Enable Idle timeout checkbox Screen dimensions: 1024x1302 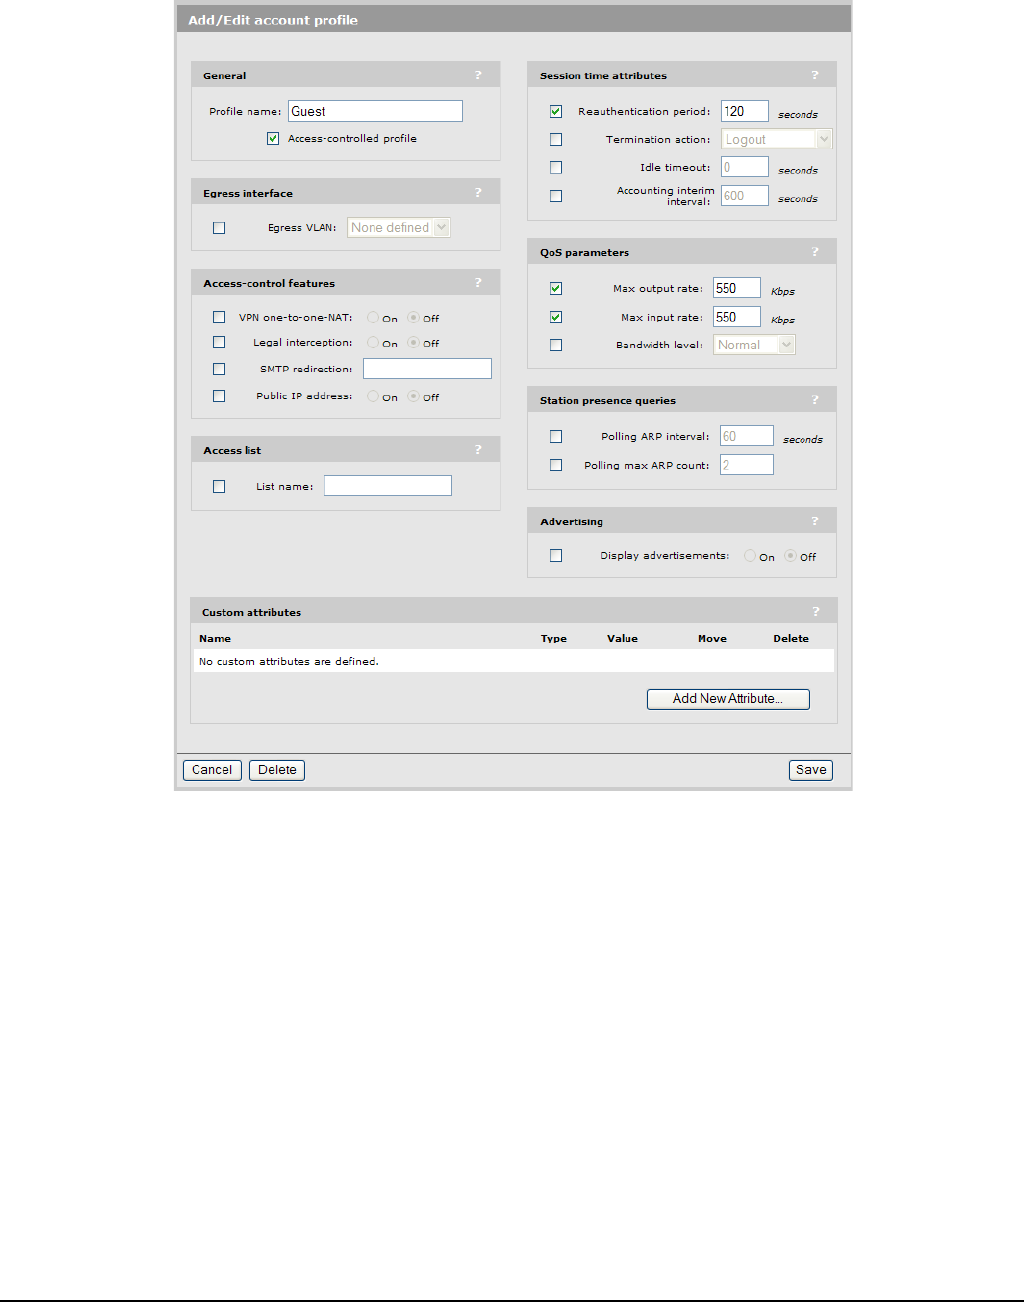[x=556, y=168]
